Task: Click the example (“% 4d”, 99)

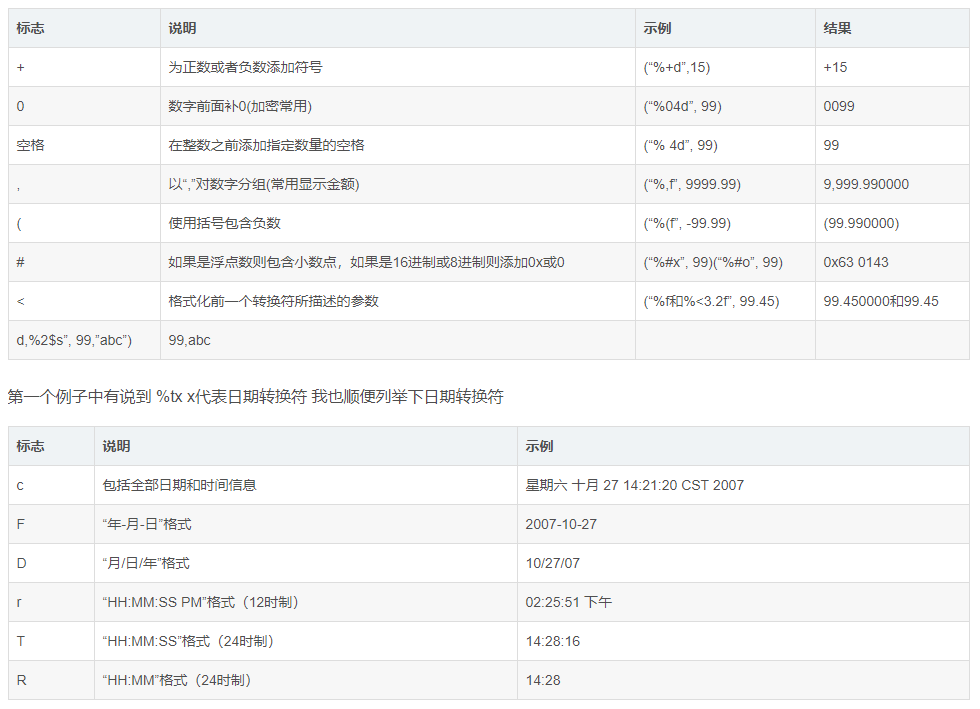Action: click(x=681, y=145)
